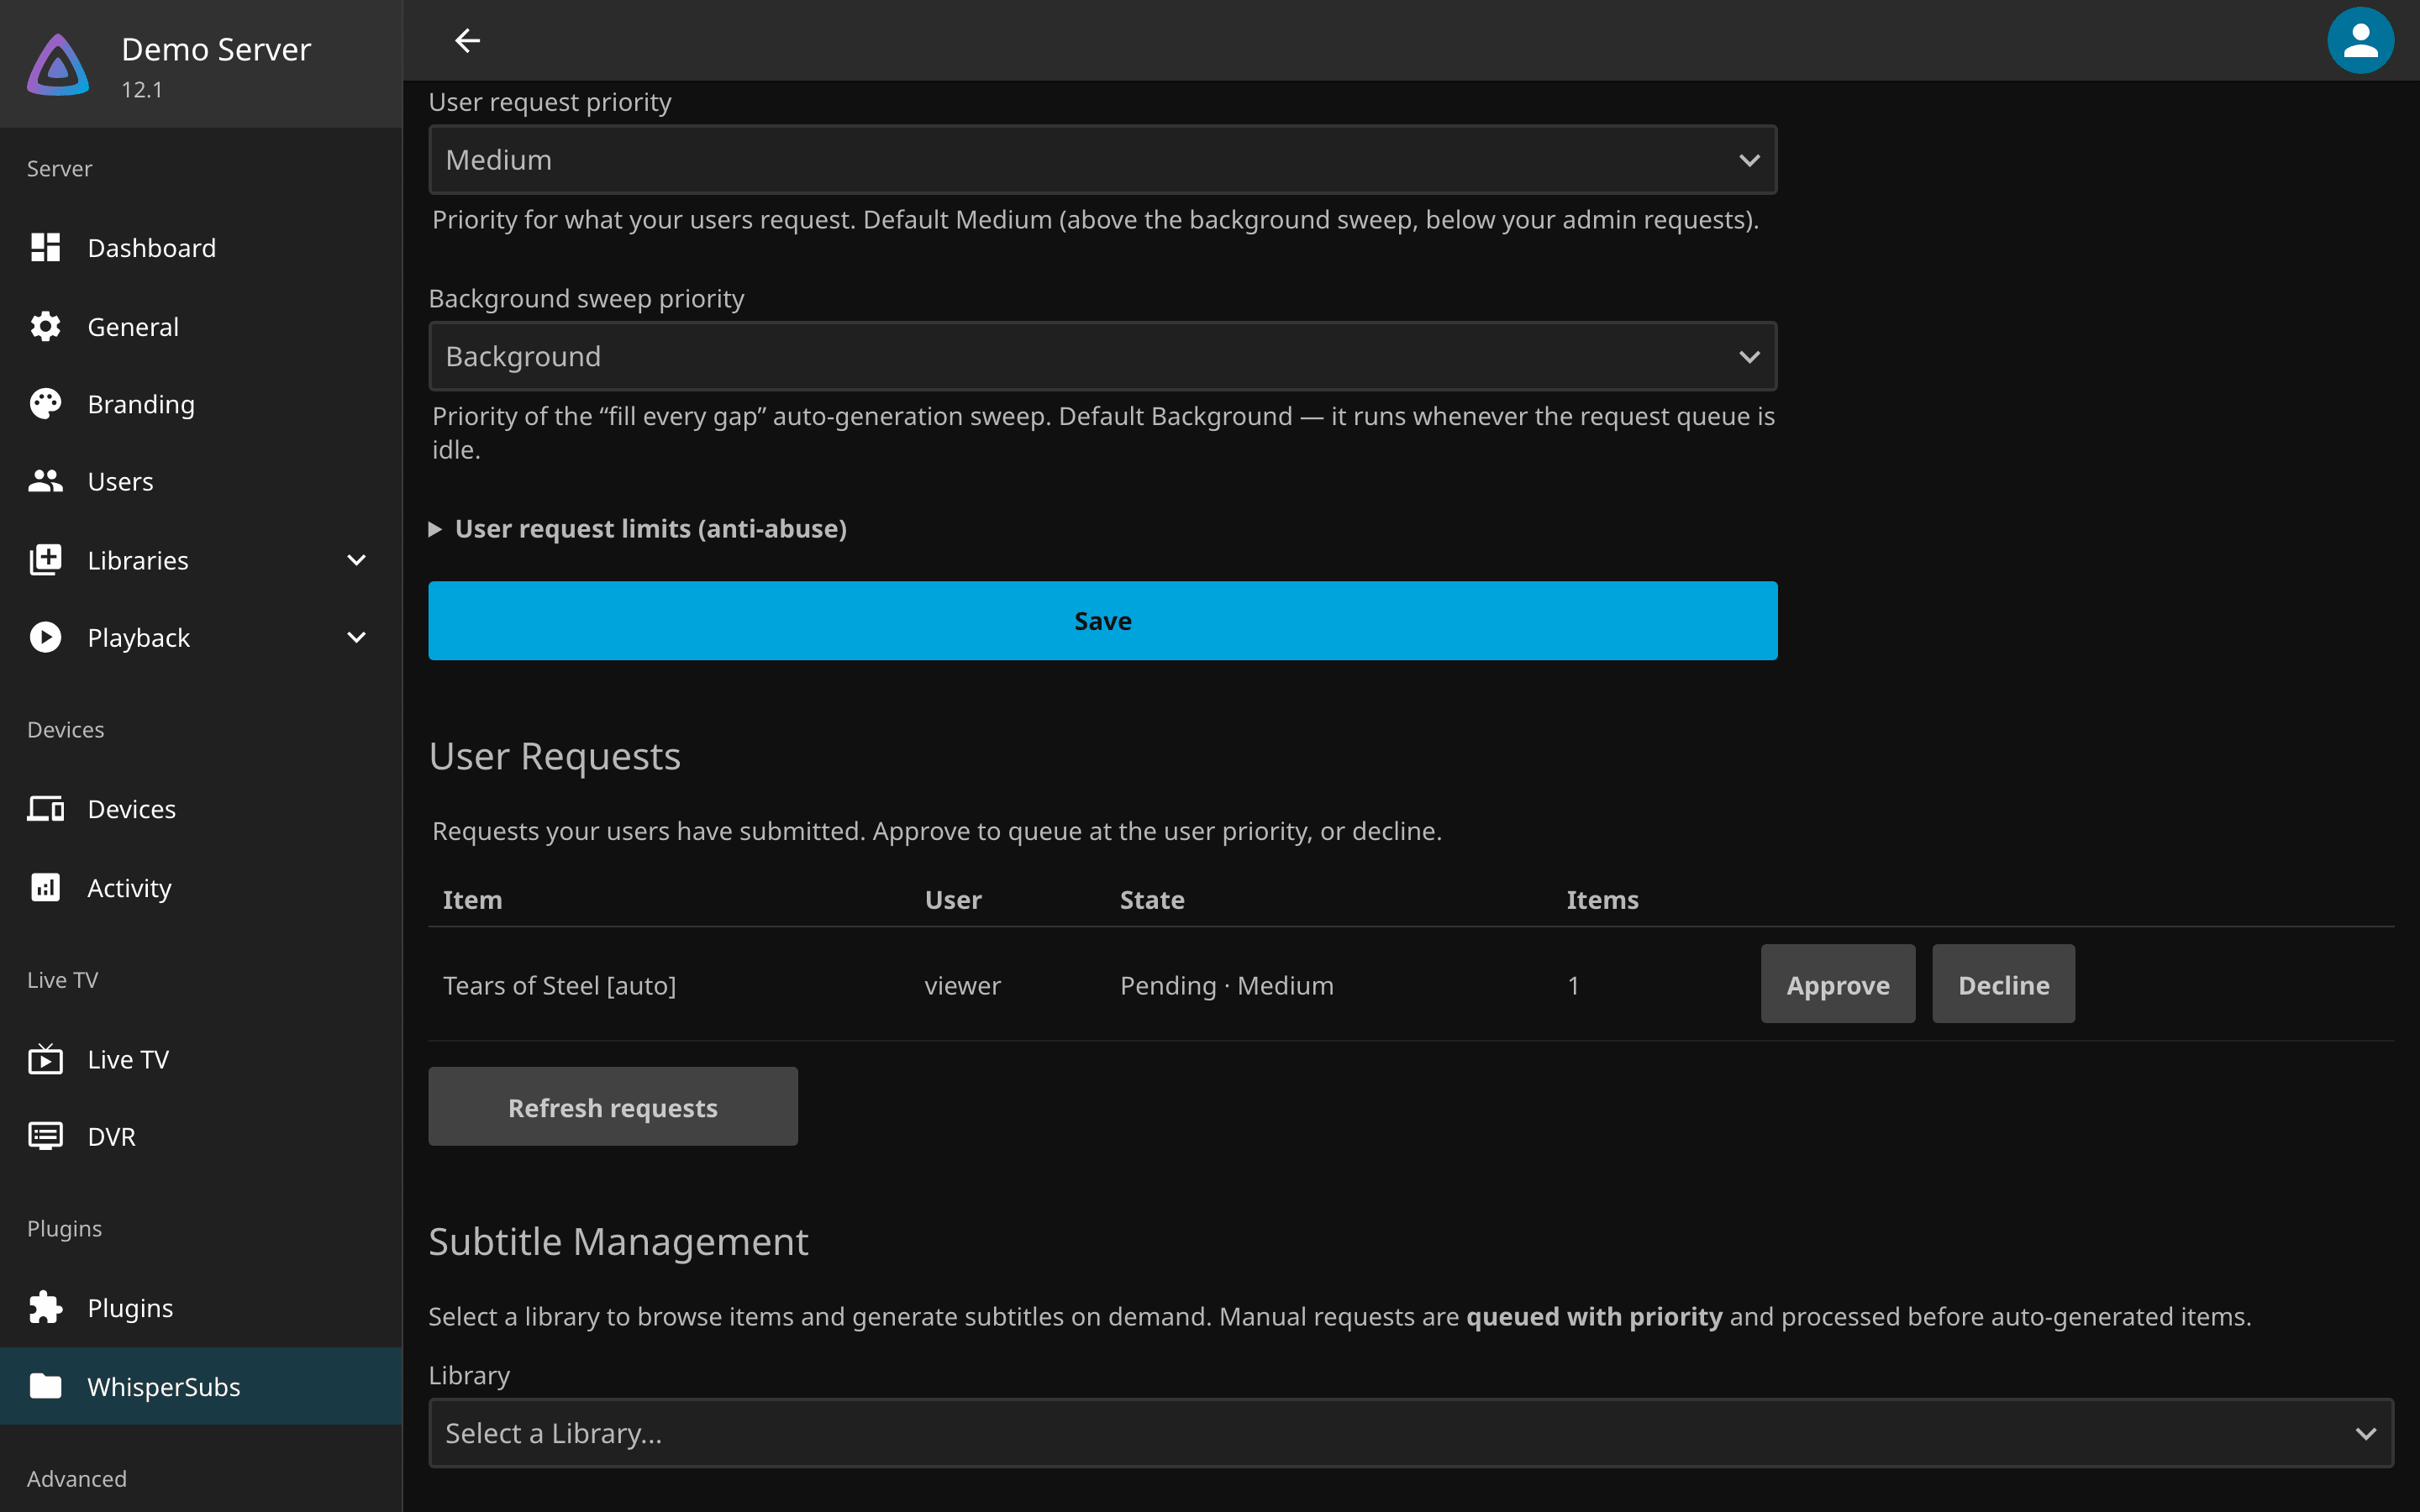Click Refresh requests button

612,1107
